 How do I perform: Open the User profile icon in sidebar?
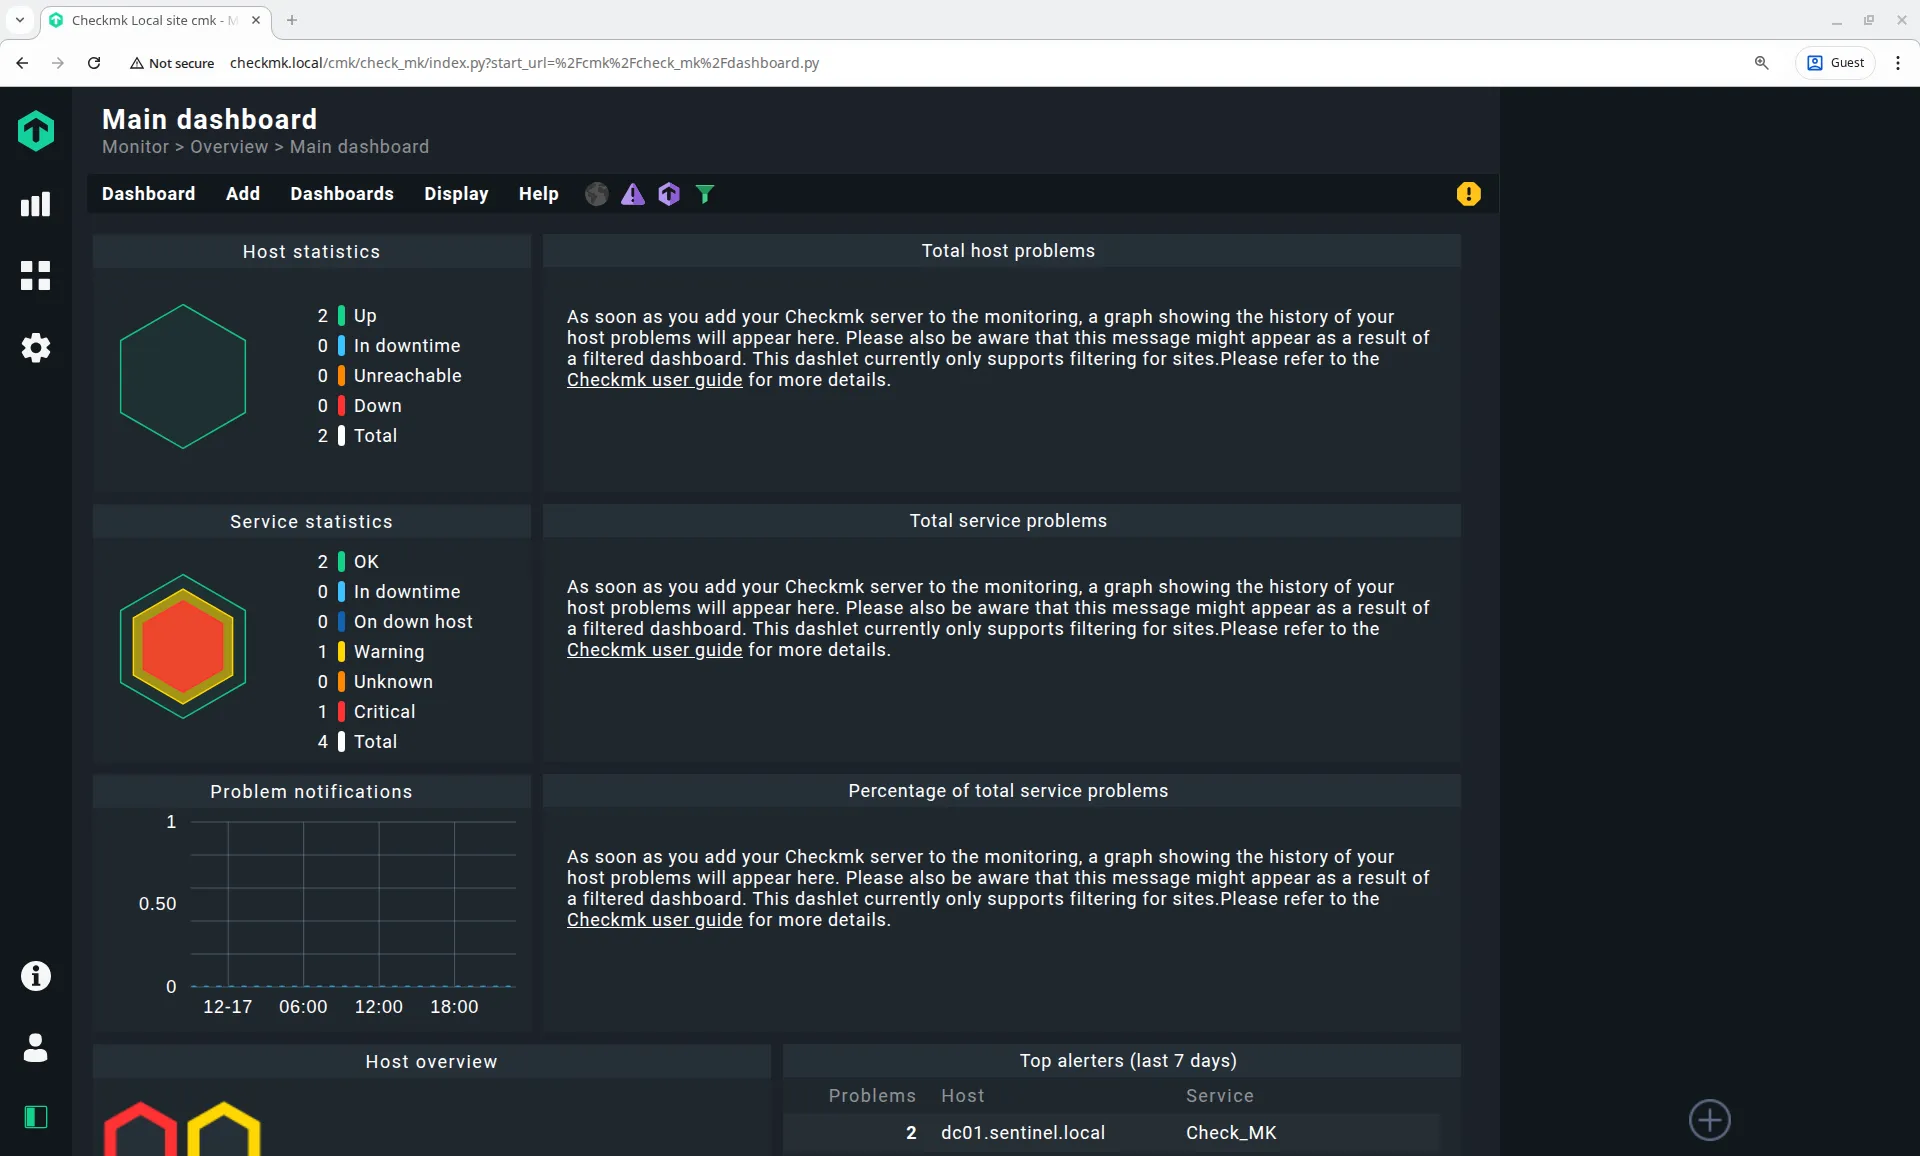click(x=35, y=1048)
